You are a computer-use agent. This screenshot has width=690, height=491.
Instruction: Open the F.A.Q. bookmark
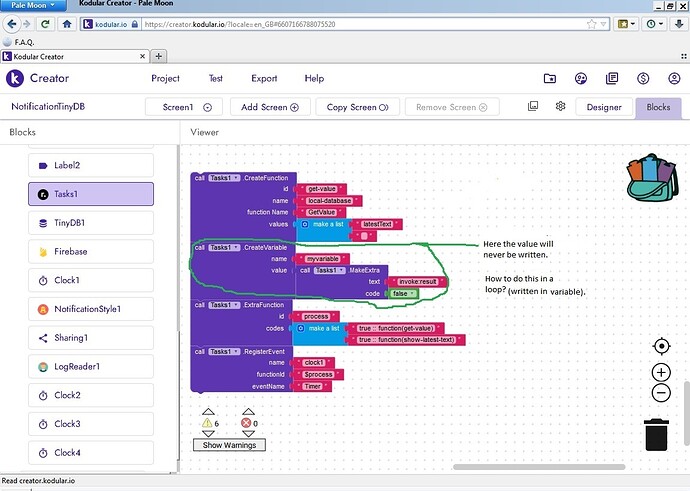(18, 42)
